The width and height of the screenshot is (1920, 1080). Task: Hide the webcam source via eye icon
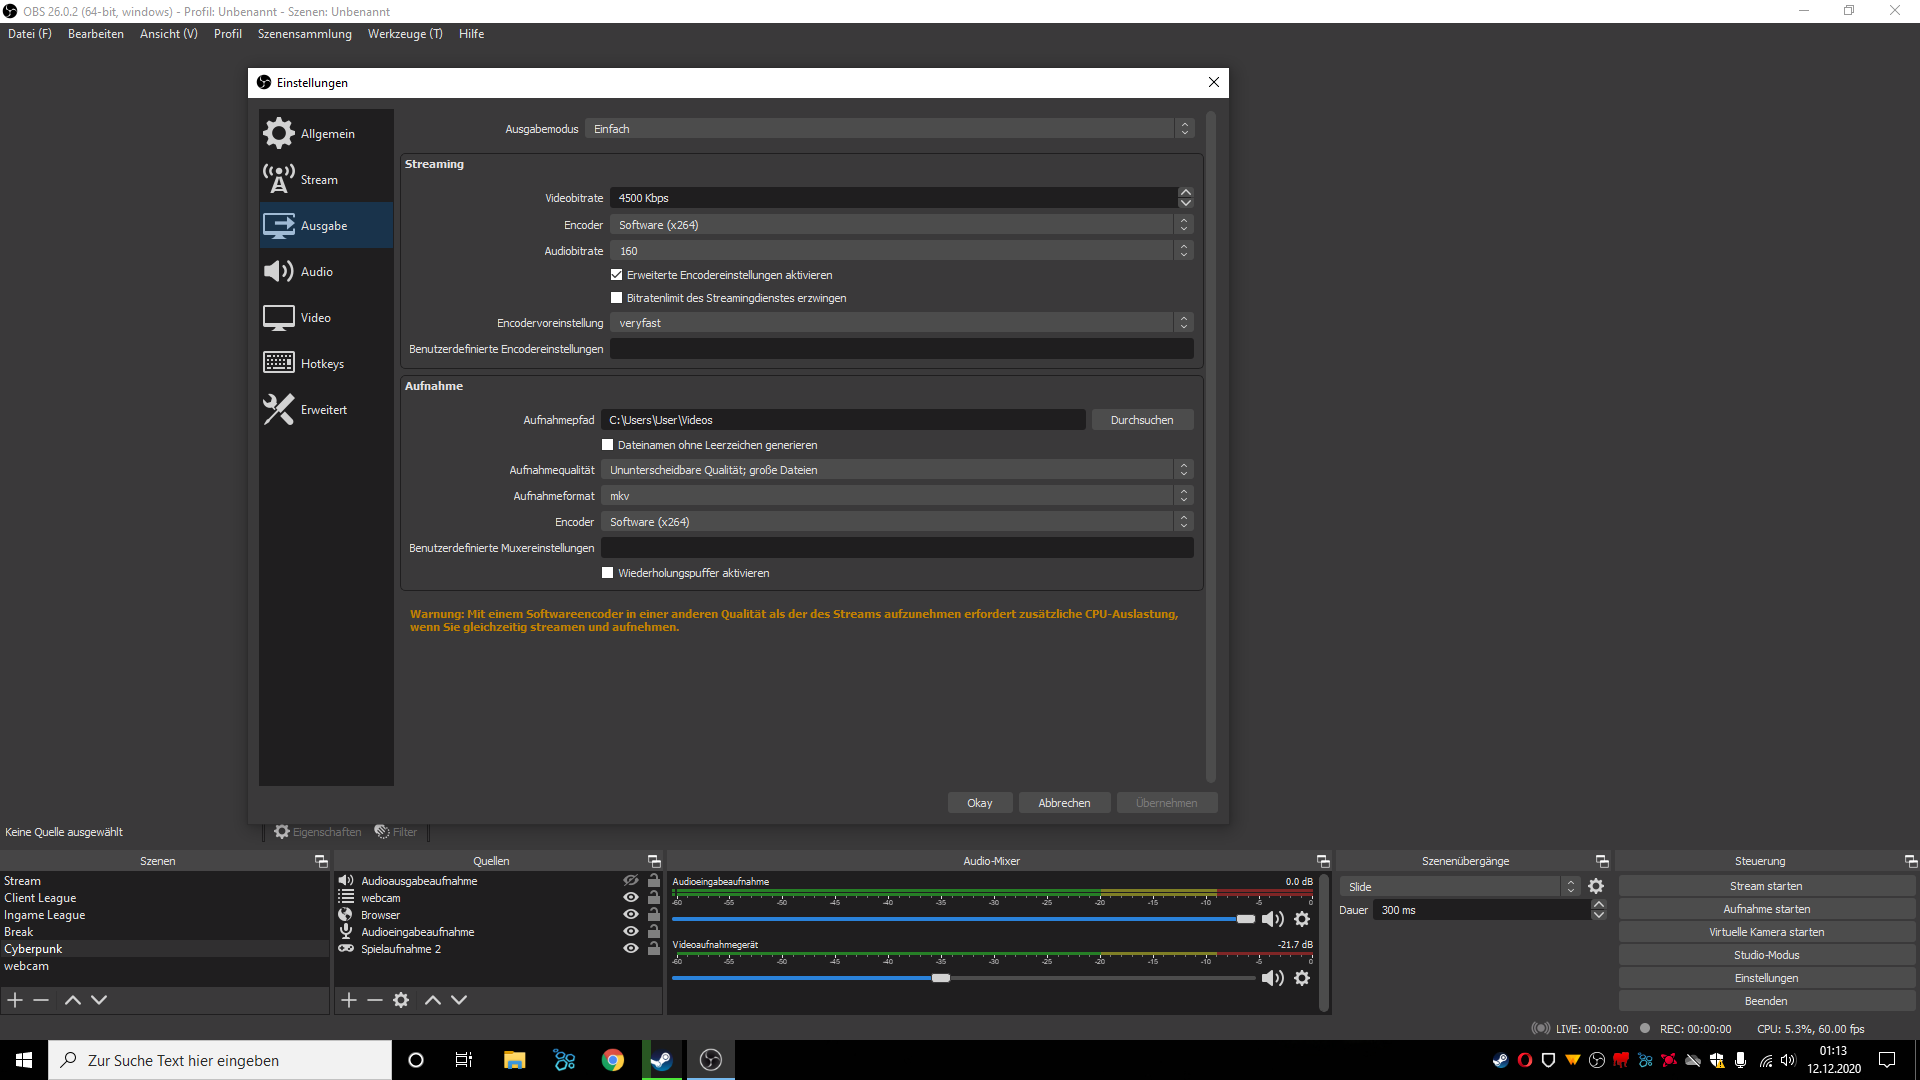click(631, 898)
